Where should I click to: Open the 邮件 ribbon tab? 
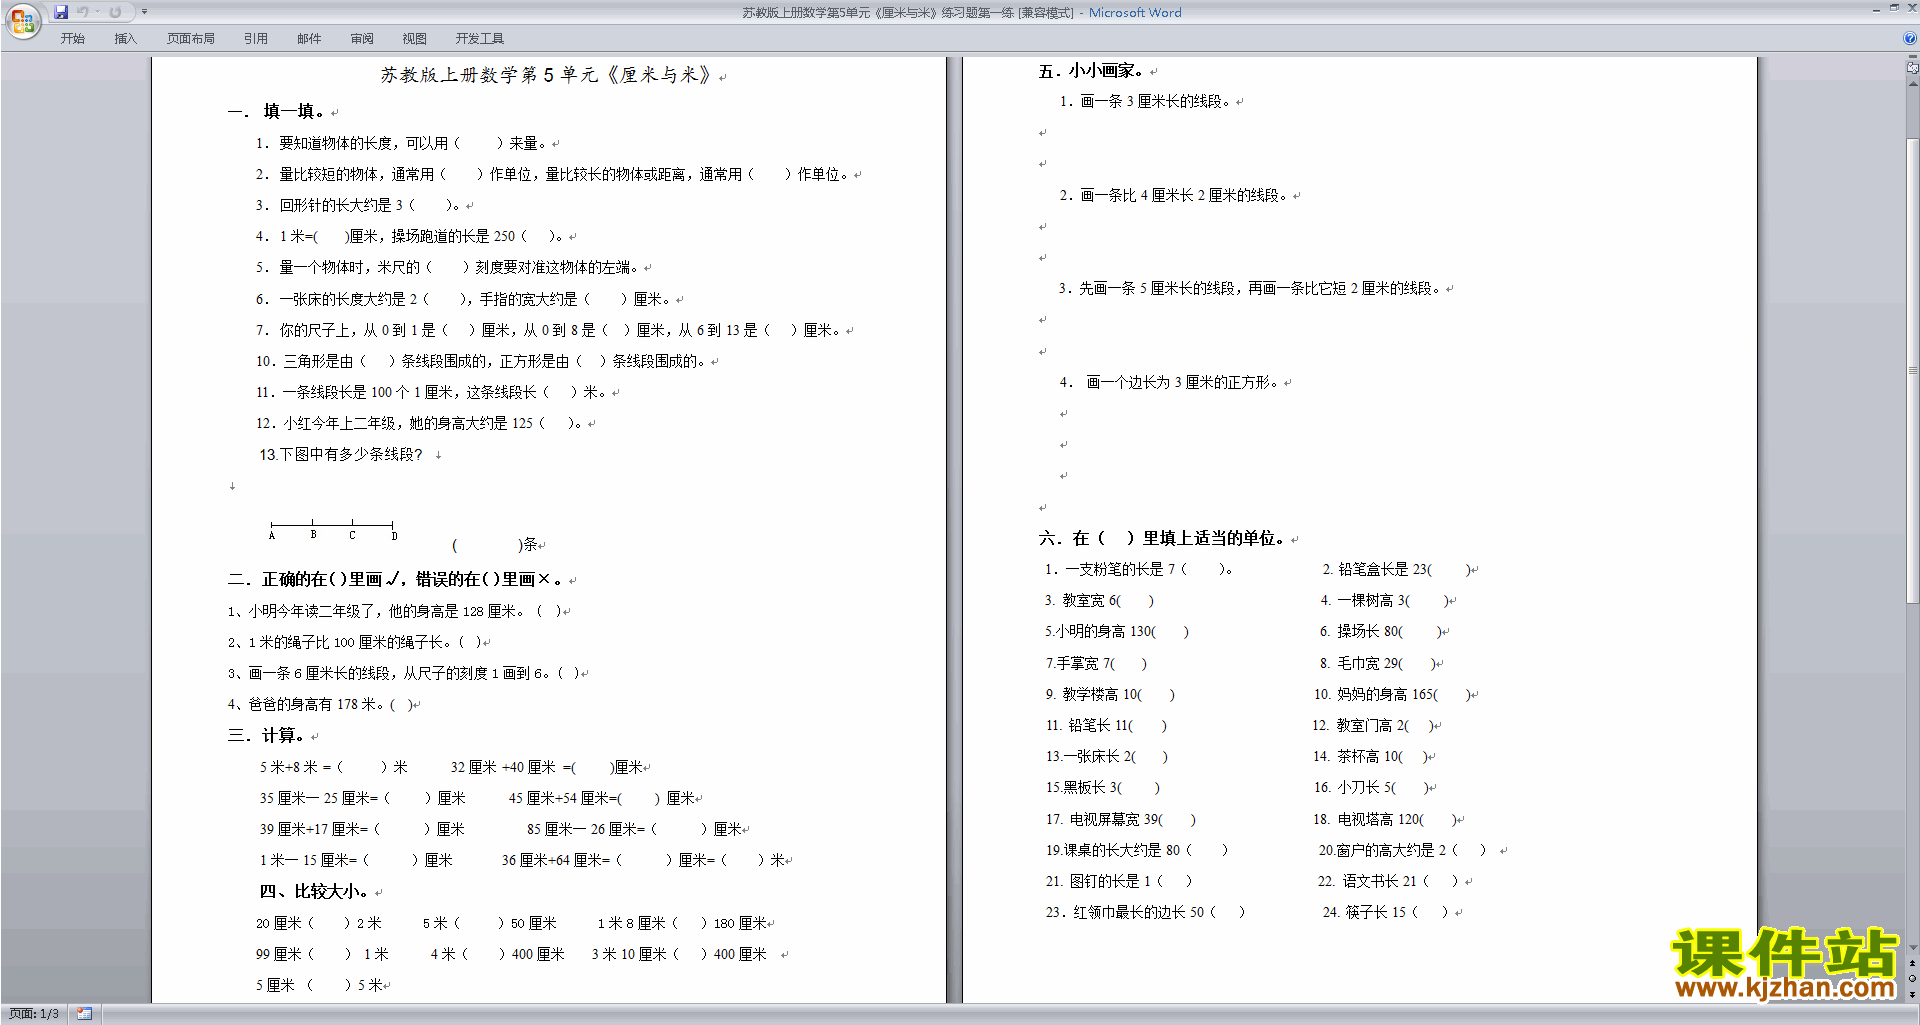pos(309,38)
